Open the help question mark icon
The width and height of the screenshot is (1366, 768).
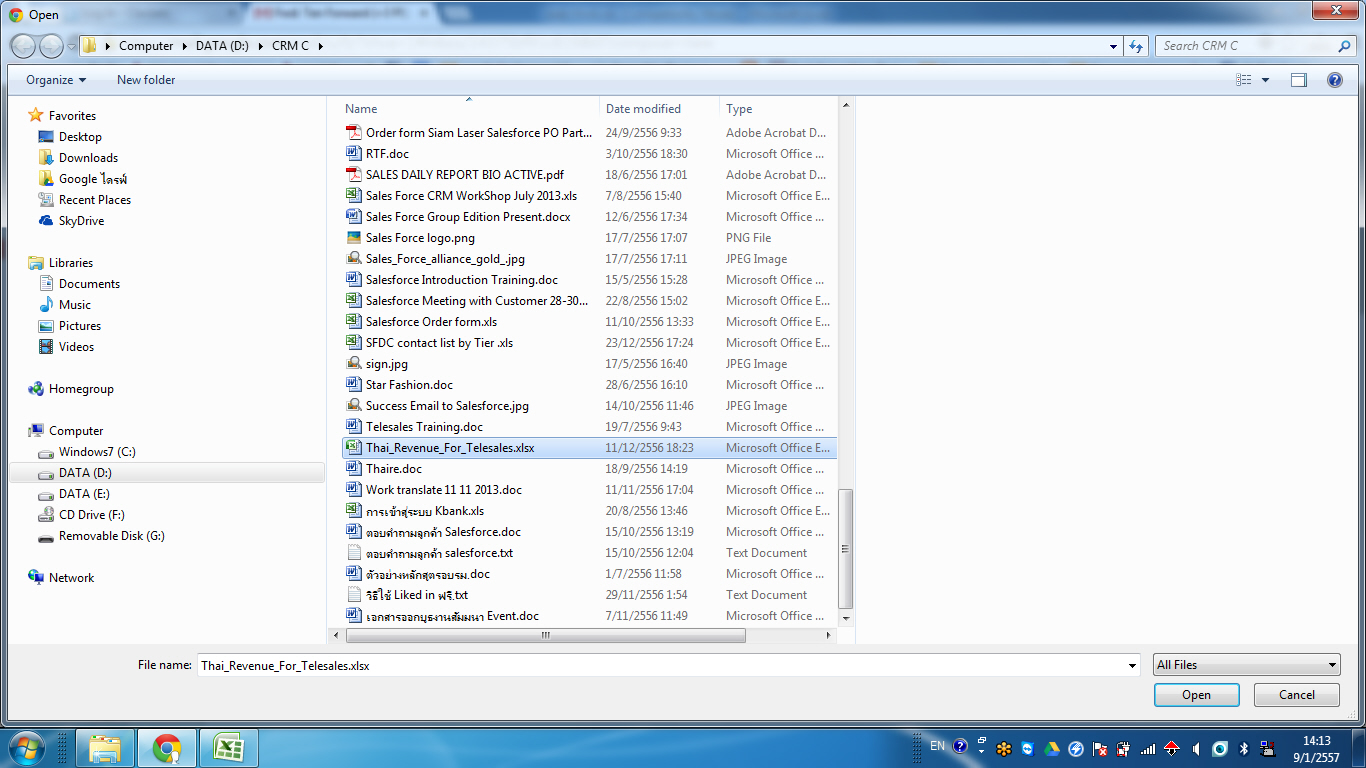pyautogui.click(x=1334, y=80)
